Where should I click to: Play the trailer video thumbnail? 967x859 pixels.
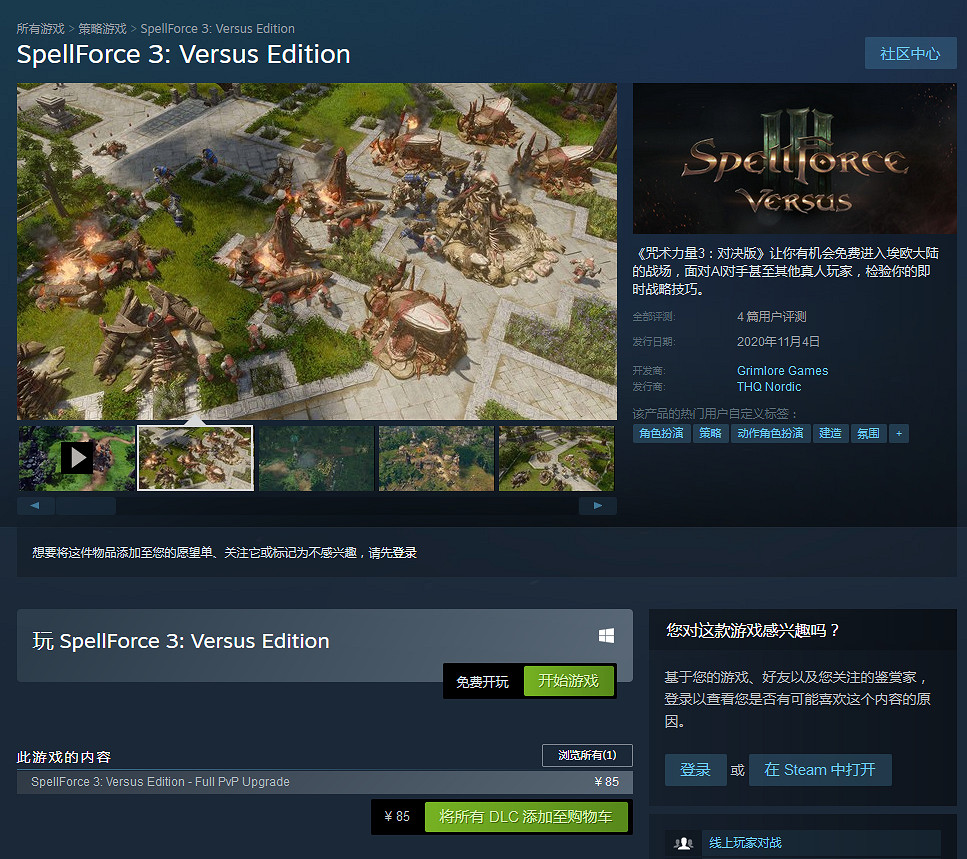click(77, 458)
